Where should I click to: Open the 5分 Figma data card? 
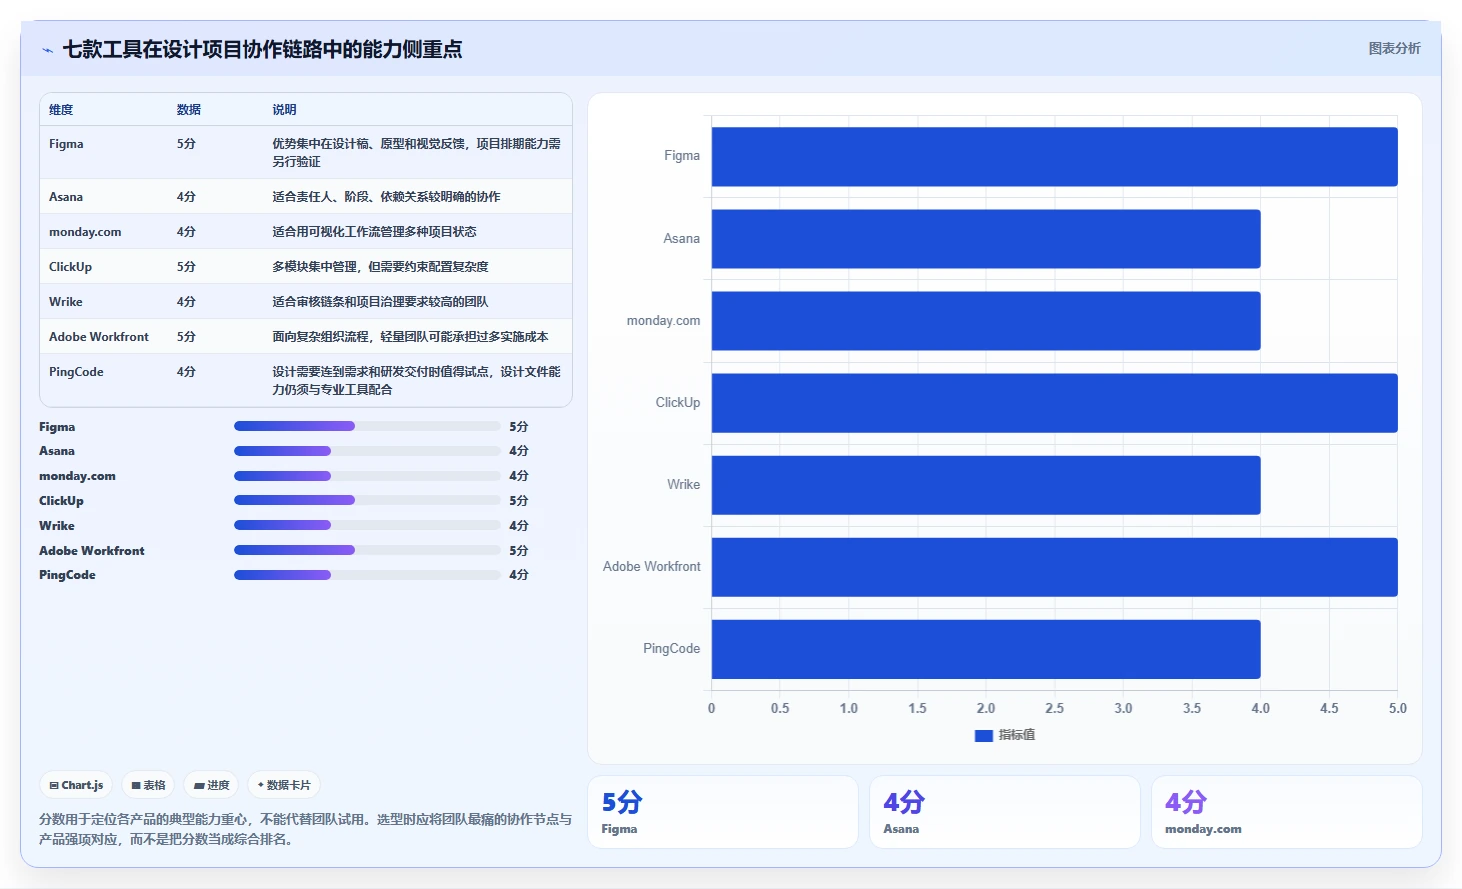pyautogui.click(x=723, y=812)
